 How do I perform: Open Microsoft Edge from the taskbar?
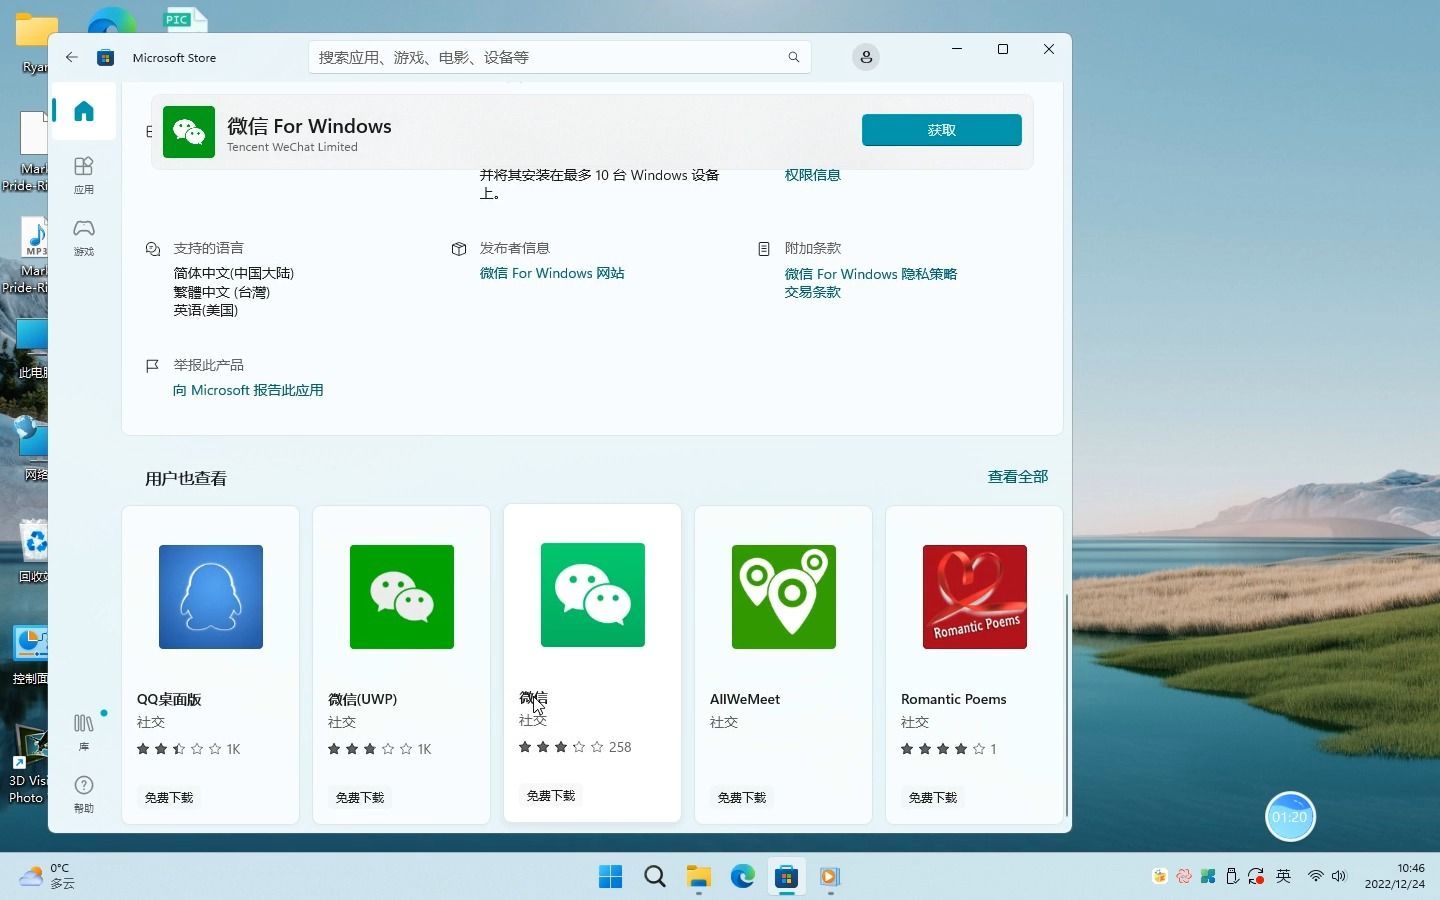click(742, 877)
